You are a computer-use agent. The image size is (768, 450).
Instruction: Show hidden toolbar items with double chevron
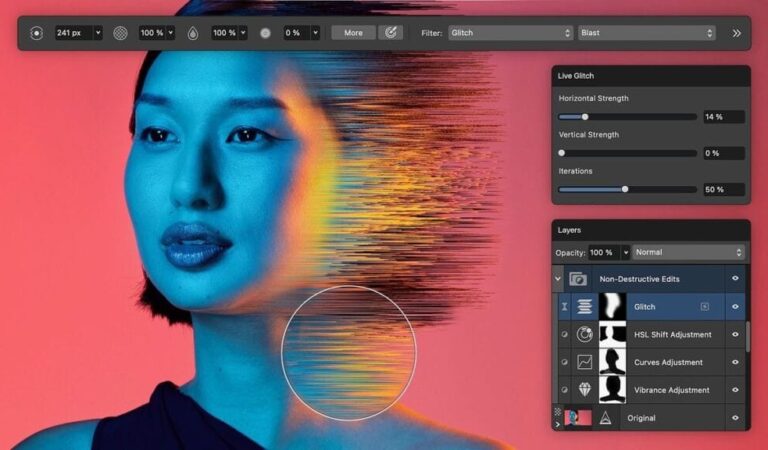(x=736, y=33)
